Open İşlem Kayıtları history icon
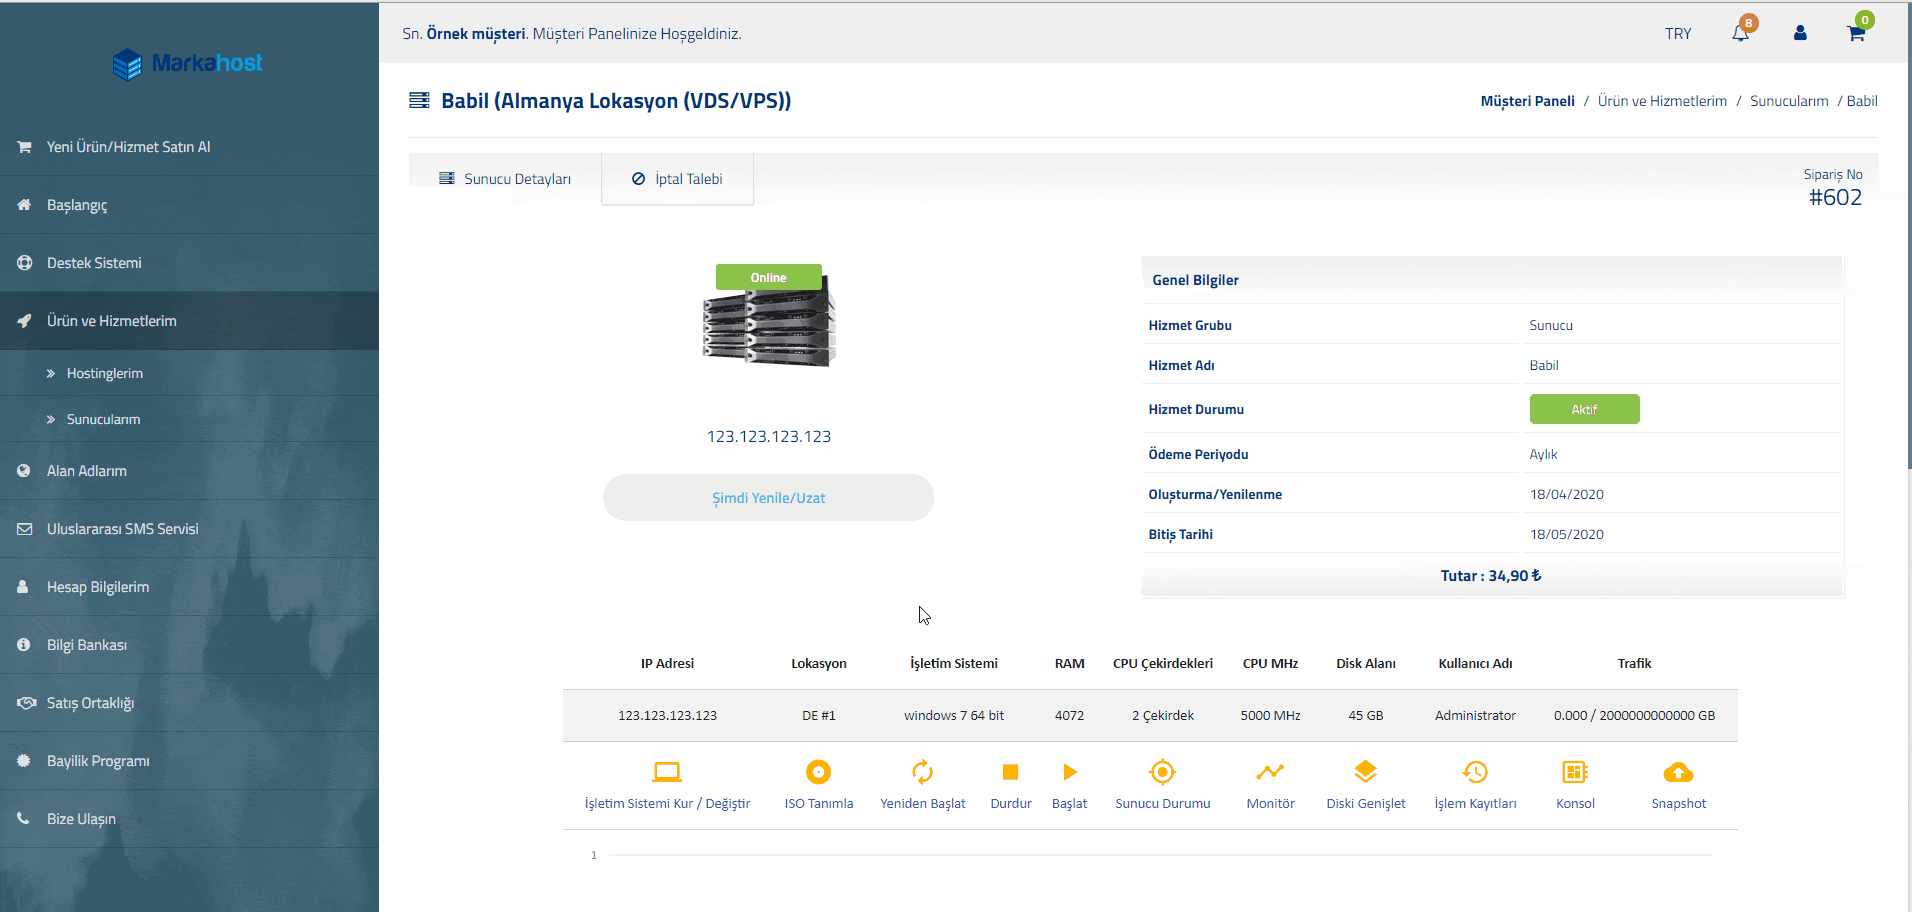This screenshot has width=1912, height=912. coord(1475,772)
